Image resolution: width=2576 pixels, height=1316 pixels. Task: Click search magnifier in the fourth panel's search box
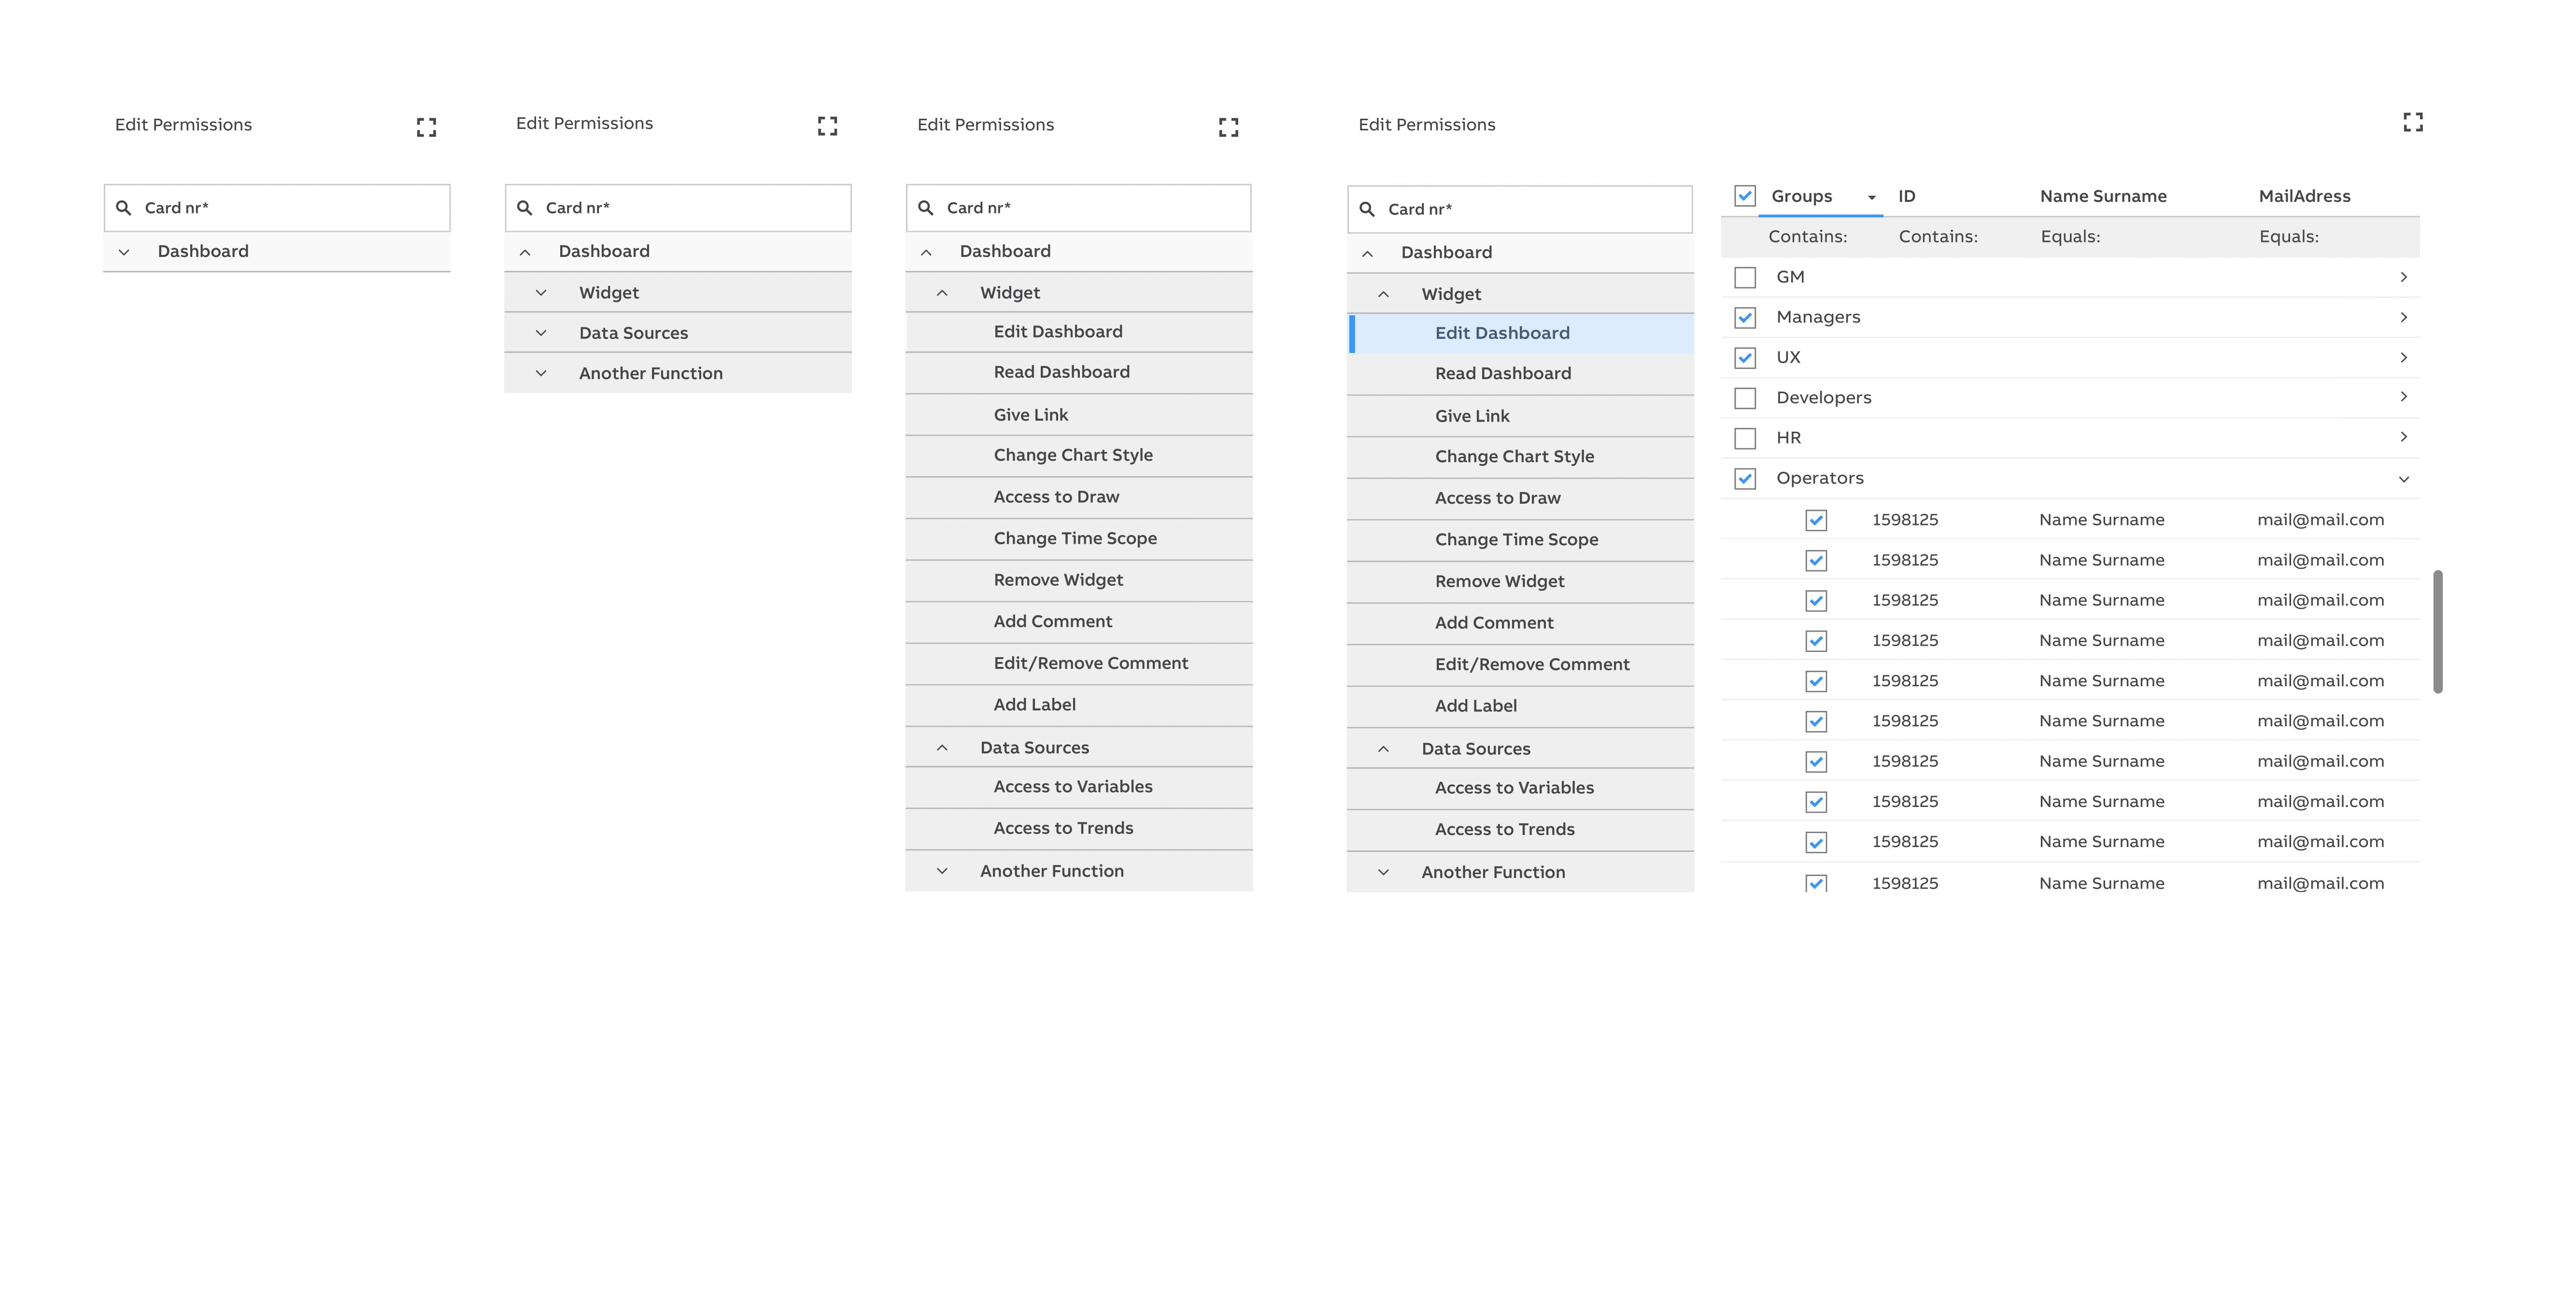pyautogui.click(x=1367, y=209)
